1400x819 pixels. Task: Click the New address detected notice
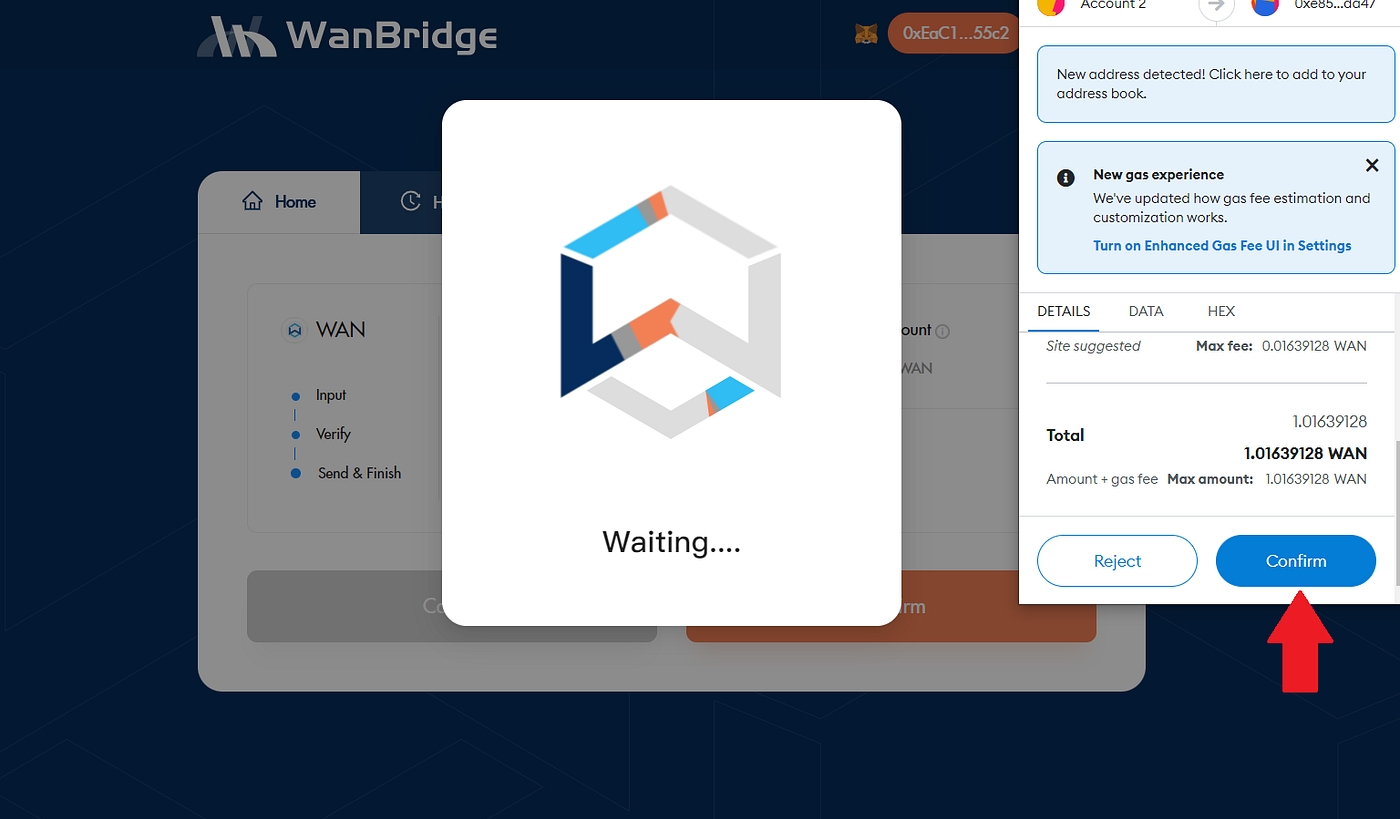point(1216,84)
